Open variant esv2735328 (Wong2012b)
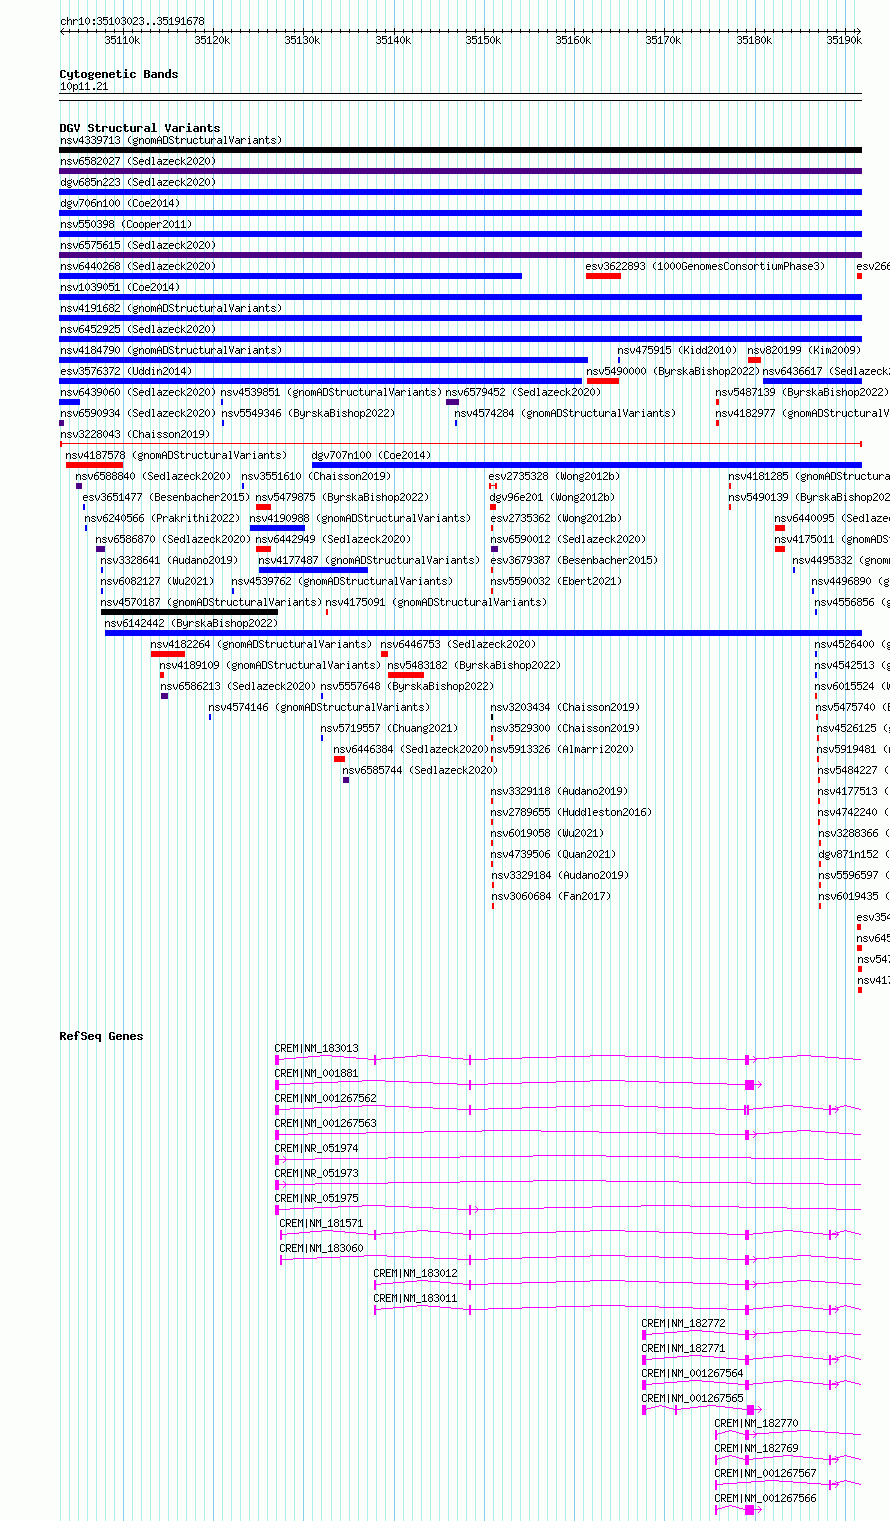This screenshot has width=890, height=1521. tap(554, 476)
